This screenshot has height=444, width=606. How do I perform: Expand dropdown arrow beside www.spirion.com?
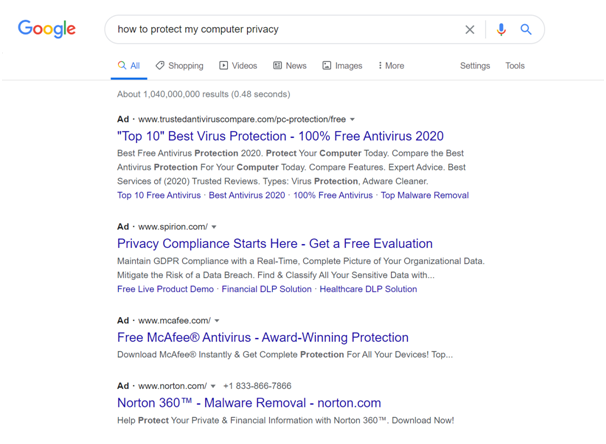coord(214,227)
